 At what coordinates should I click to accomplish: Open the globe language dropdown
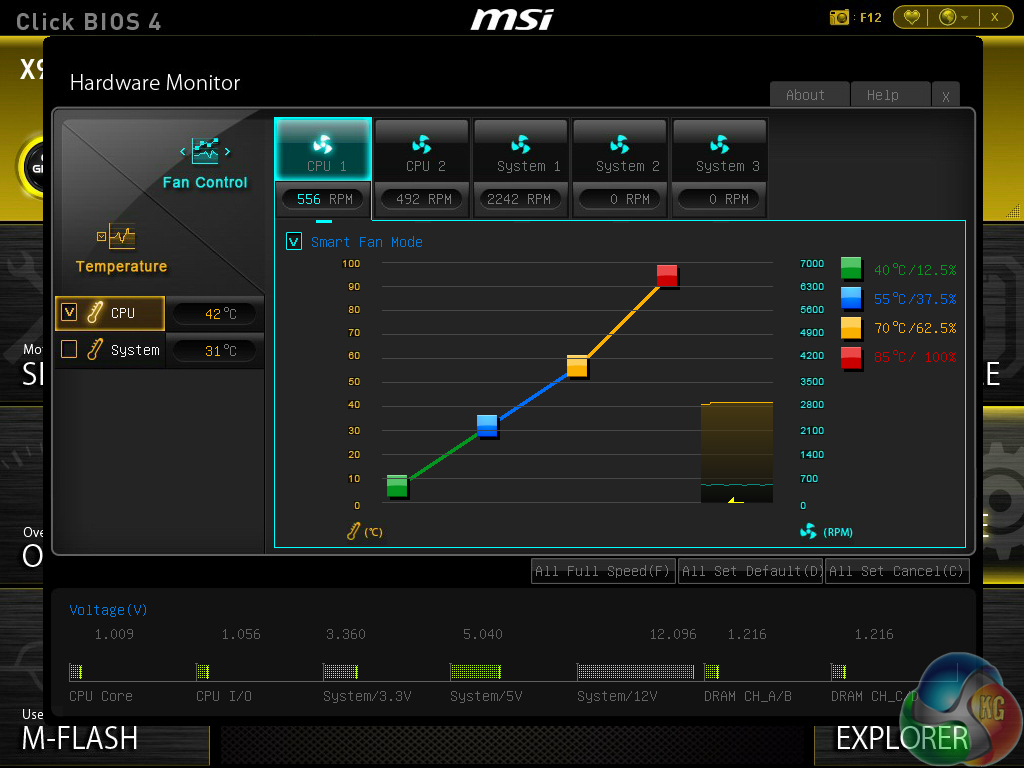(x=953, y=18)
